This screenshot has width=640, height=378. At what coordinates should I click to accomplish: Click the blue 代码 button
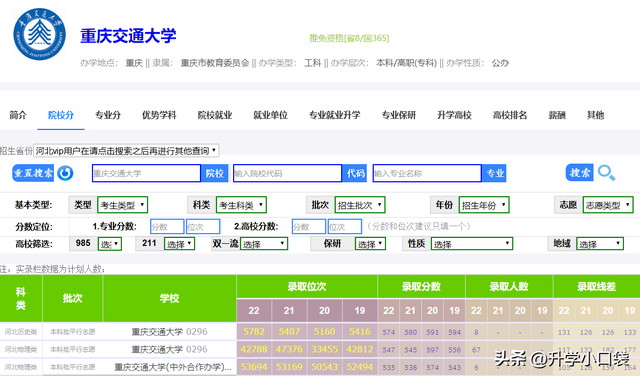355,173
